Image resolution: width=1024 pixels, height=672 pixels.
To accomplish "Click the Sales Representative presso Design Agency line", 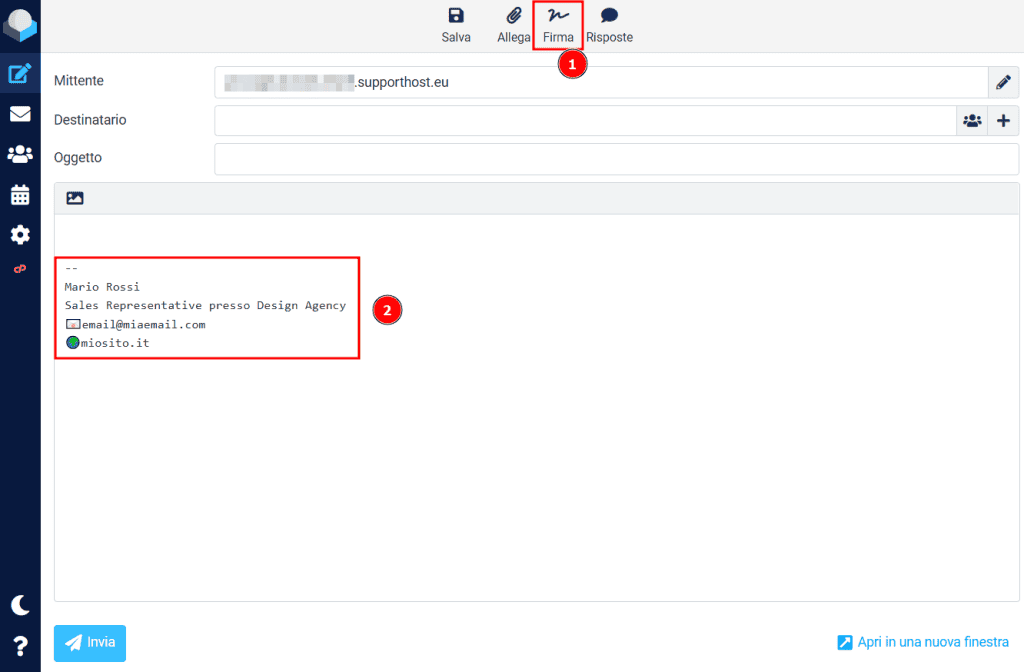I will point(205,306).
